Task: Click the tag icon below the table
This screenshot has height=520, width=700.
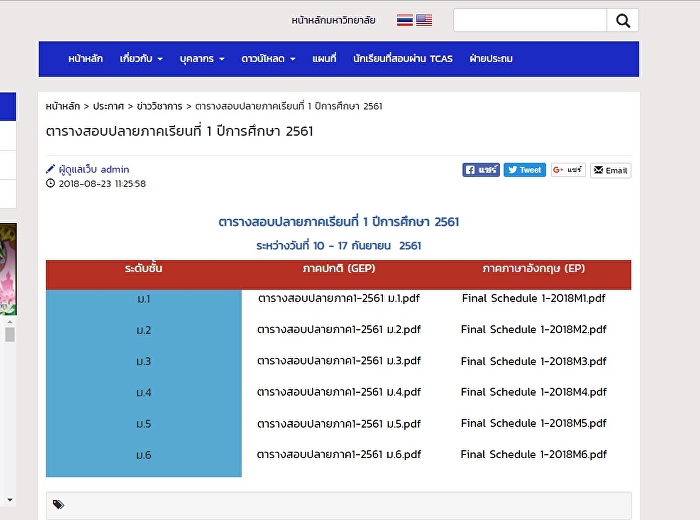Action: click(58, 505)
